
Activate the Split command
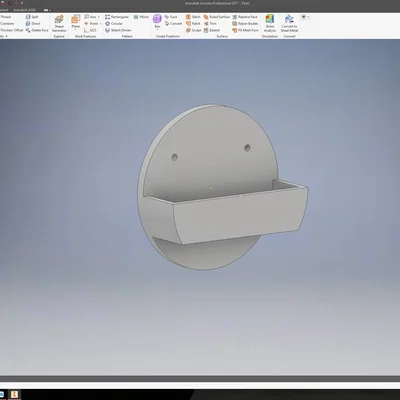pyautogui.click(x=32, y=17)
